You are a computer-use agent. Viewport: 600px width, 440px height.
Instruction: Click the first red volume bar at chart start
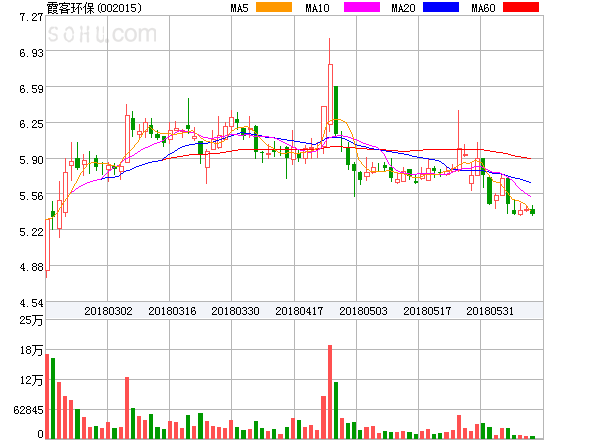[47, 396]
